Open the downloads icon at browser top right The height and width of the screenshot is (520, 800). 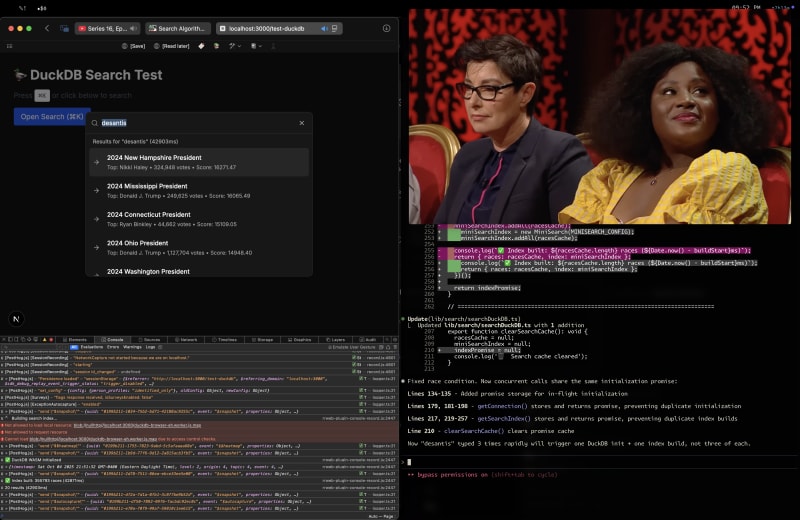coord(386,29)
